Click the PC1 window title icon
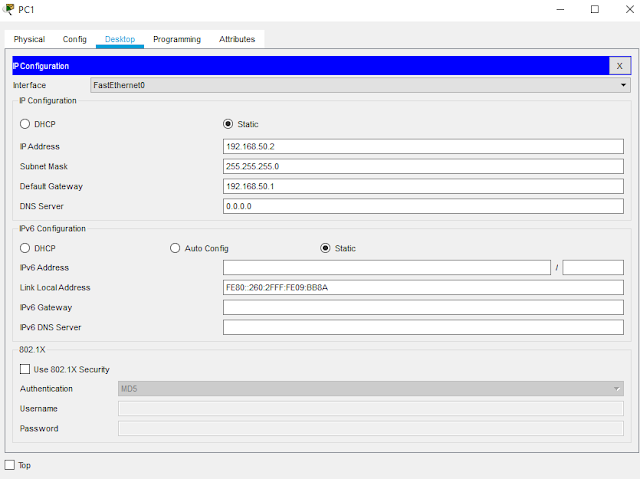The width and height of the screenshot is (640, 479). tap(7, 9)
